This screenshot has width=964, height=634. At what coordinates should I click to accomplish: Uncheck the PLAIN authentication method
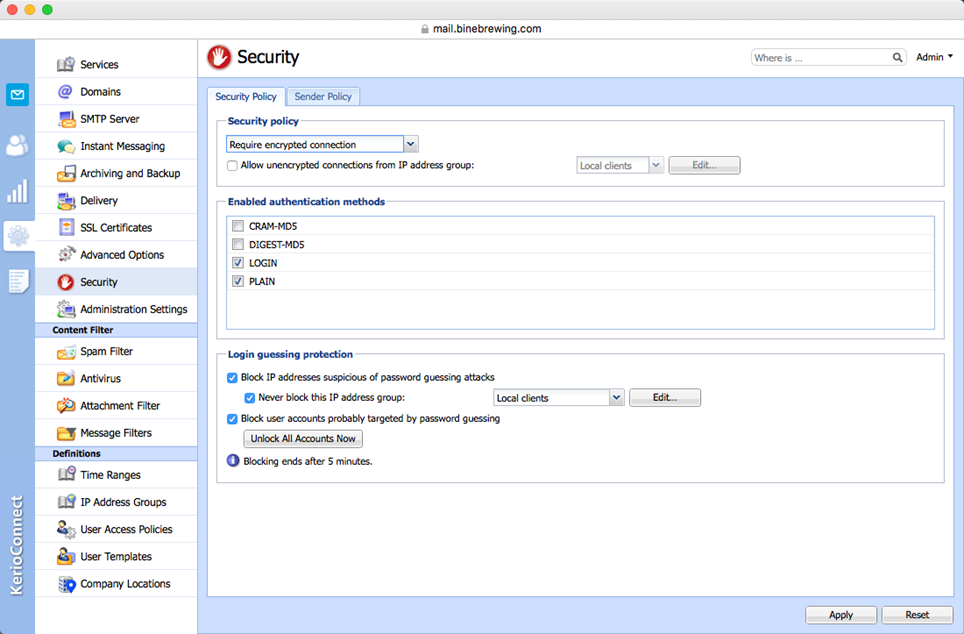238,281
